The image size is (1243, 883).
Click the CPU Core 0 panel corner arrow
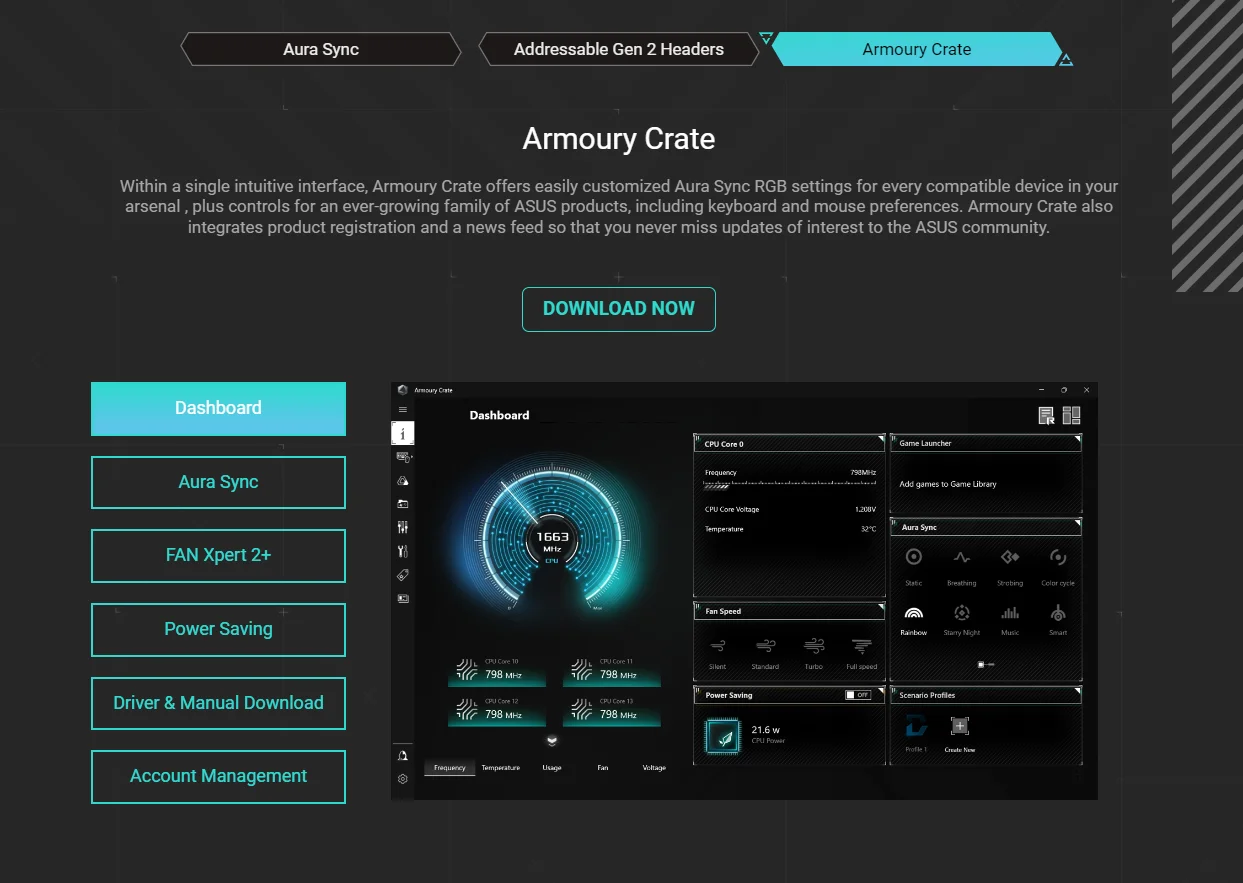point(880,438)
